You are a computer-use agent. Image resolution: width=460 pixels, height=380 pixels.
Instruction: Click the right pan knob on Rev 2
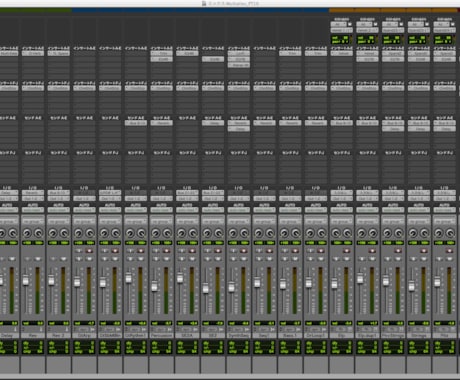click(x=64, y=233)
